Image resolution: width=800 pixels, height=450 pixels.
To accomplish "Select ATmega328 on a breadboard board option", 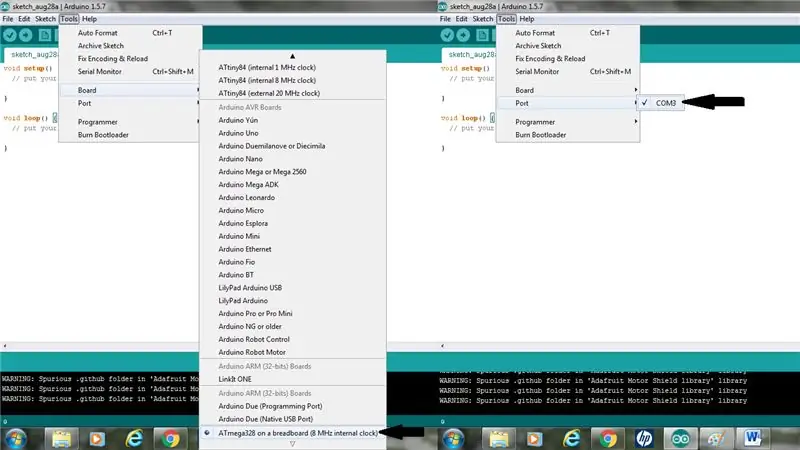I will [293, 433].
